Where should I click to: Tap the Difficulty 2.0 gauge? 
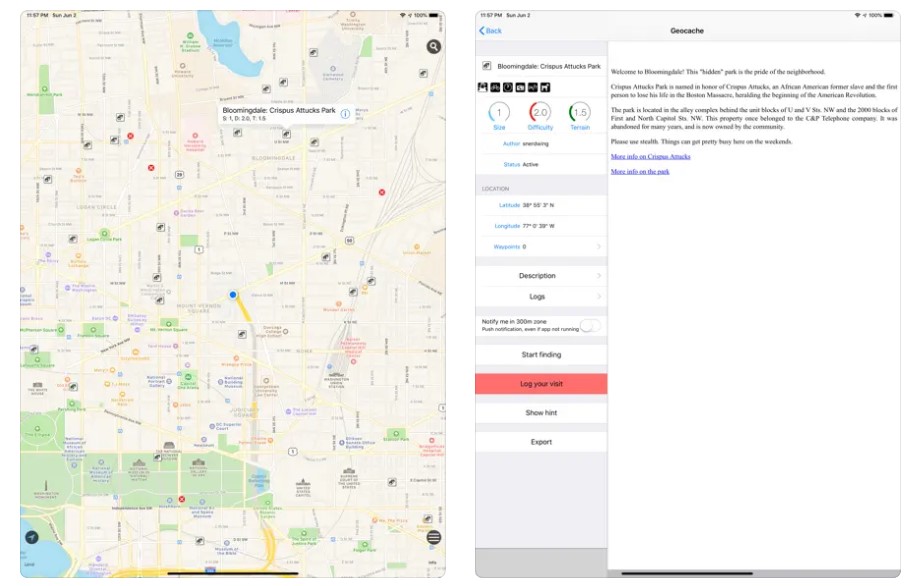tap(540, 113)
